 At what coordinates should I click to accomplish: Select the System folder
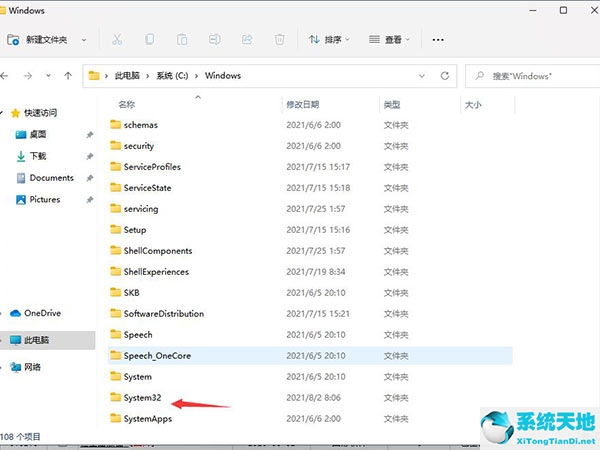coord(137,377)
